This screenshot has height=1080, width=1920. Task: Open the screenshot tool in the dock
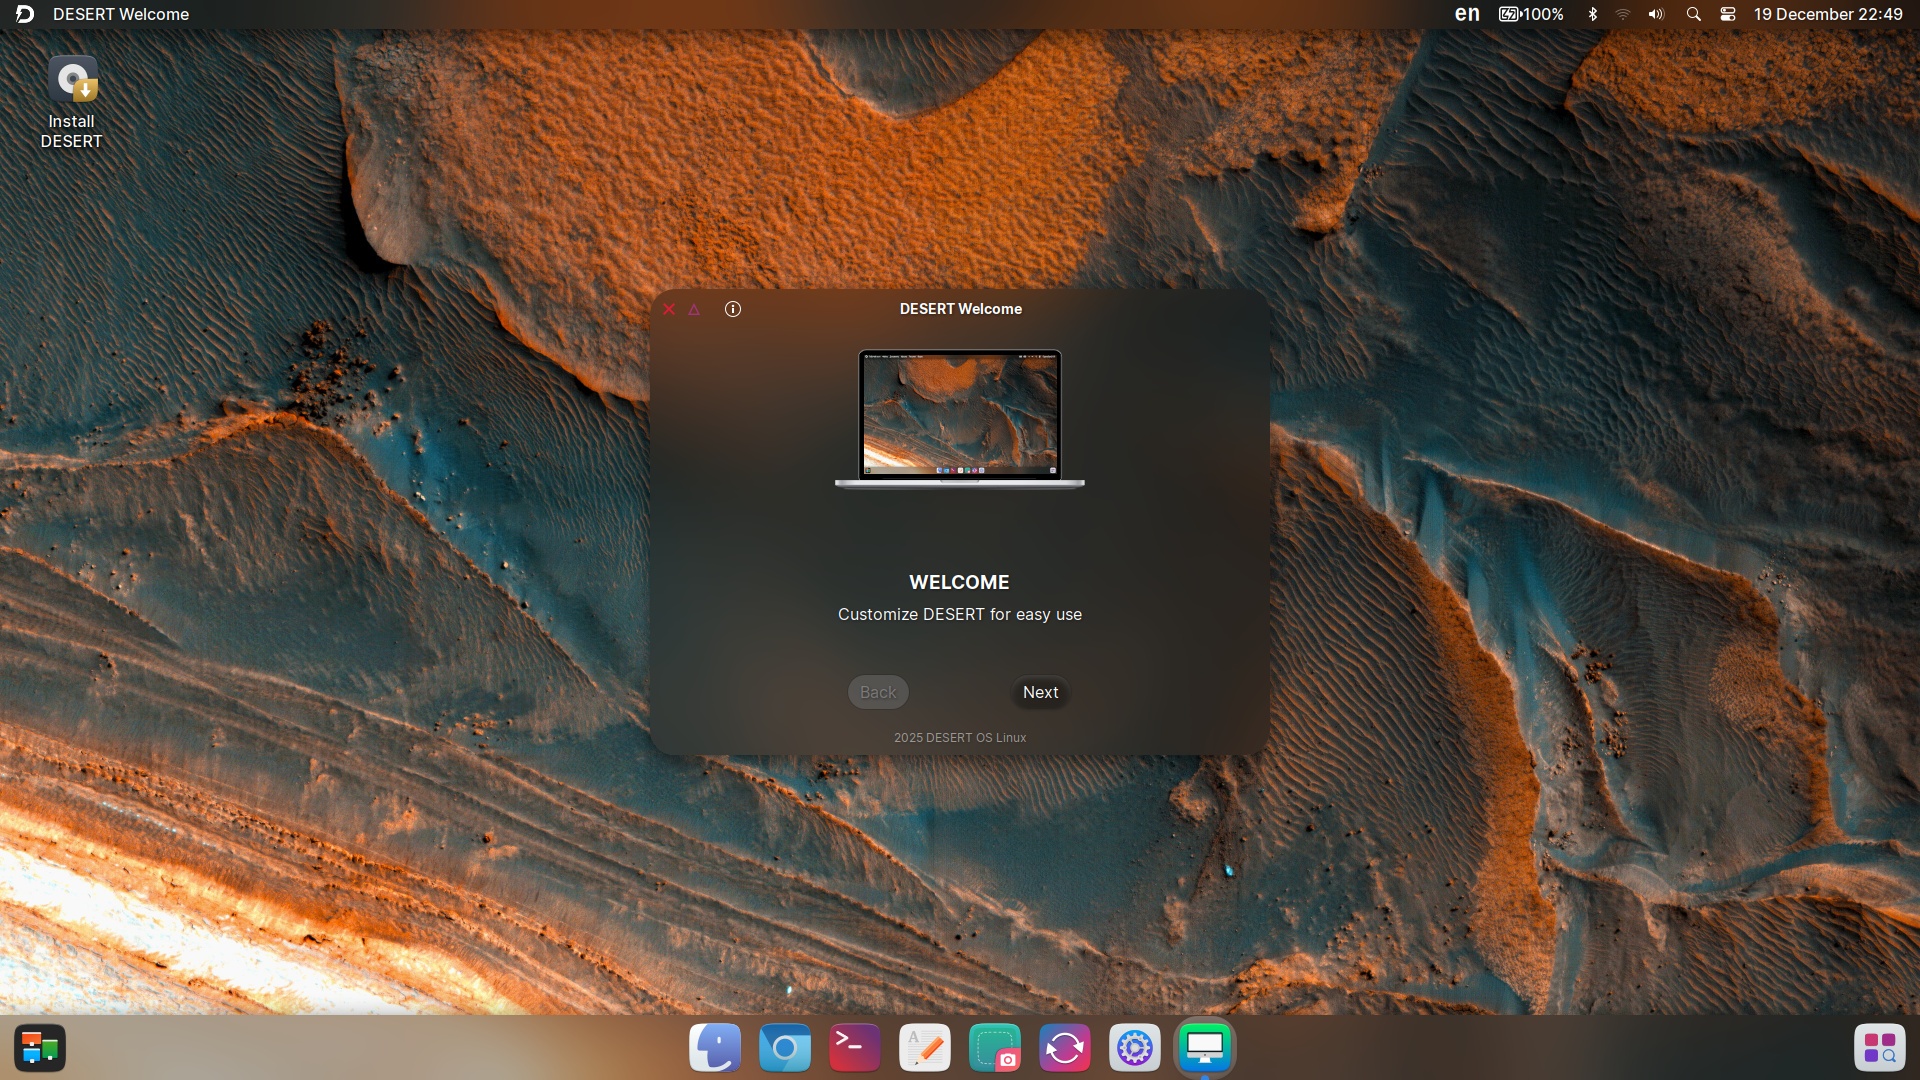[995, 1048]
